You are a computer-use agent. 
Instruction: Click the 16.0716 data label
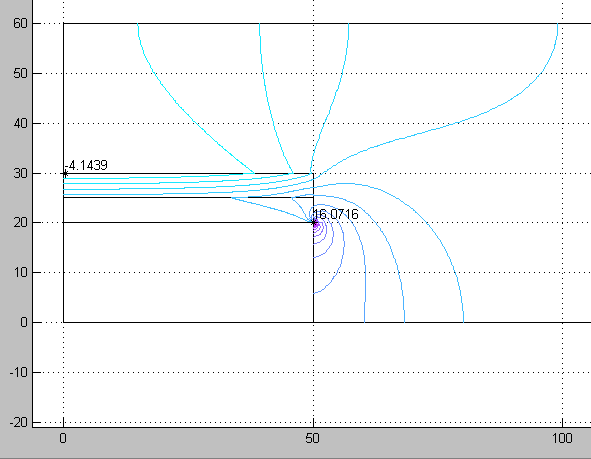(x=336, y=214)
